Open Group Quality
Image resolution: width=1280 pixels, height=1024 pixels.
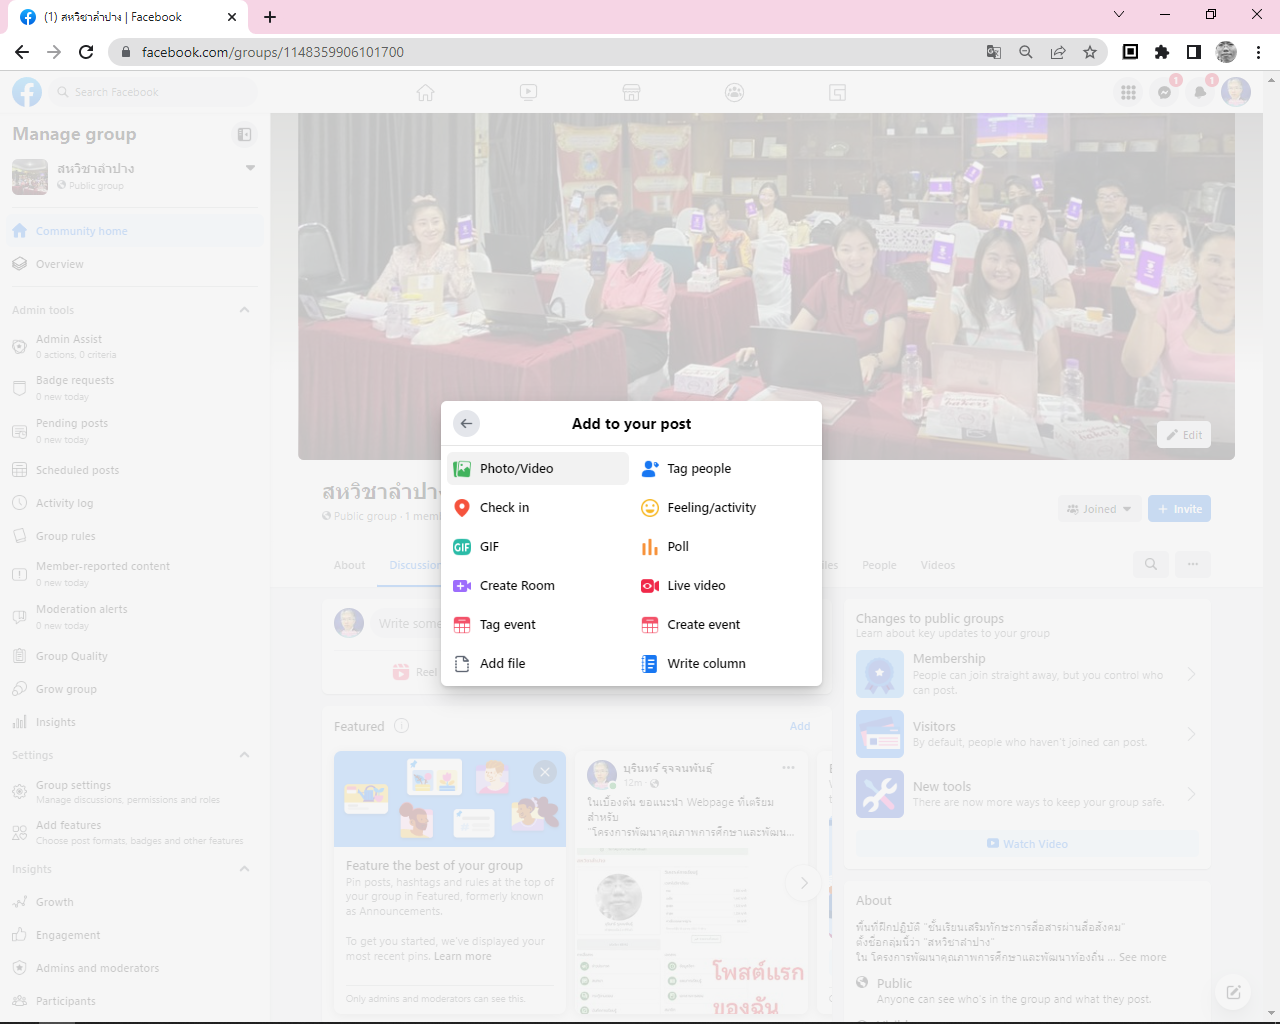(135, 656)
